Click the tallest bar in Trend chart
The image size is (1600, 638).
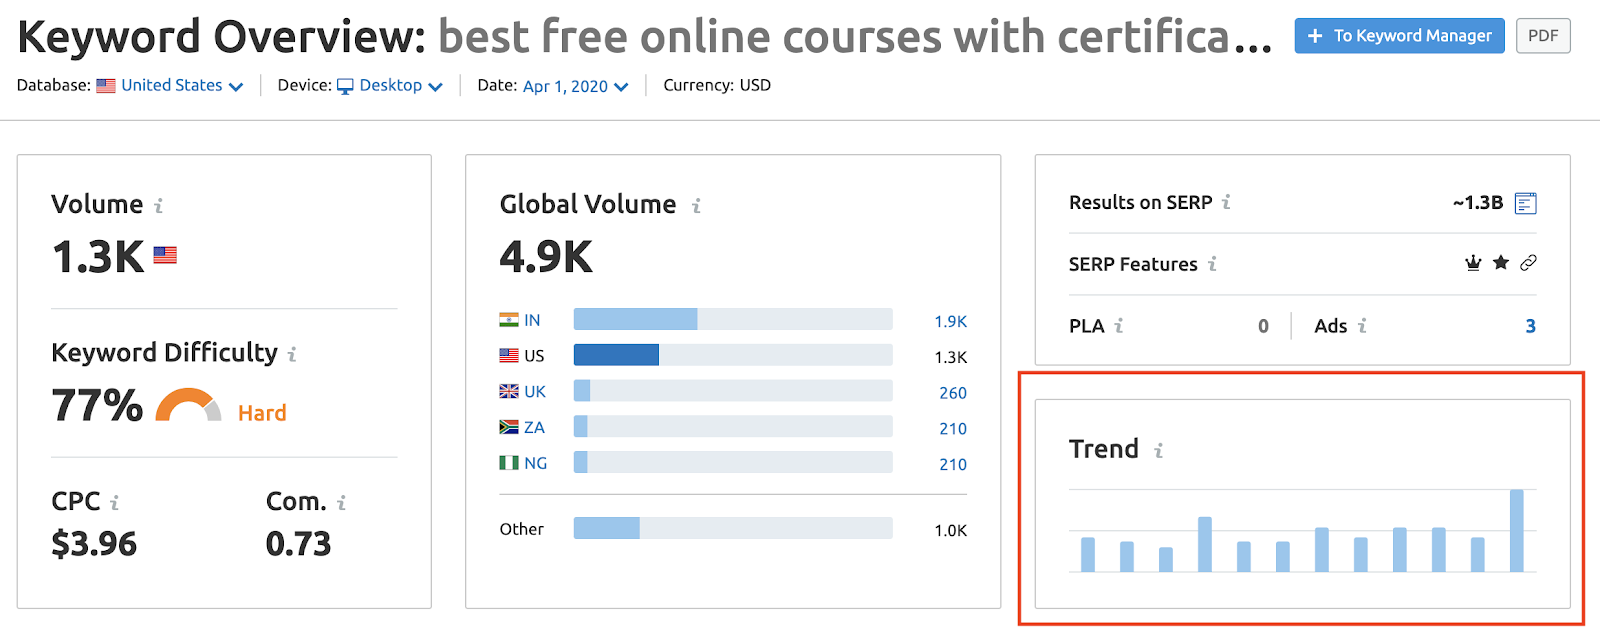click(1517, 530)
